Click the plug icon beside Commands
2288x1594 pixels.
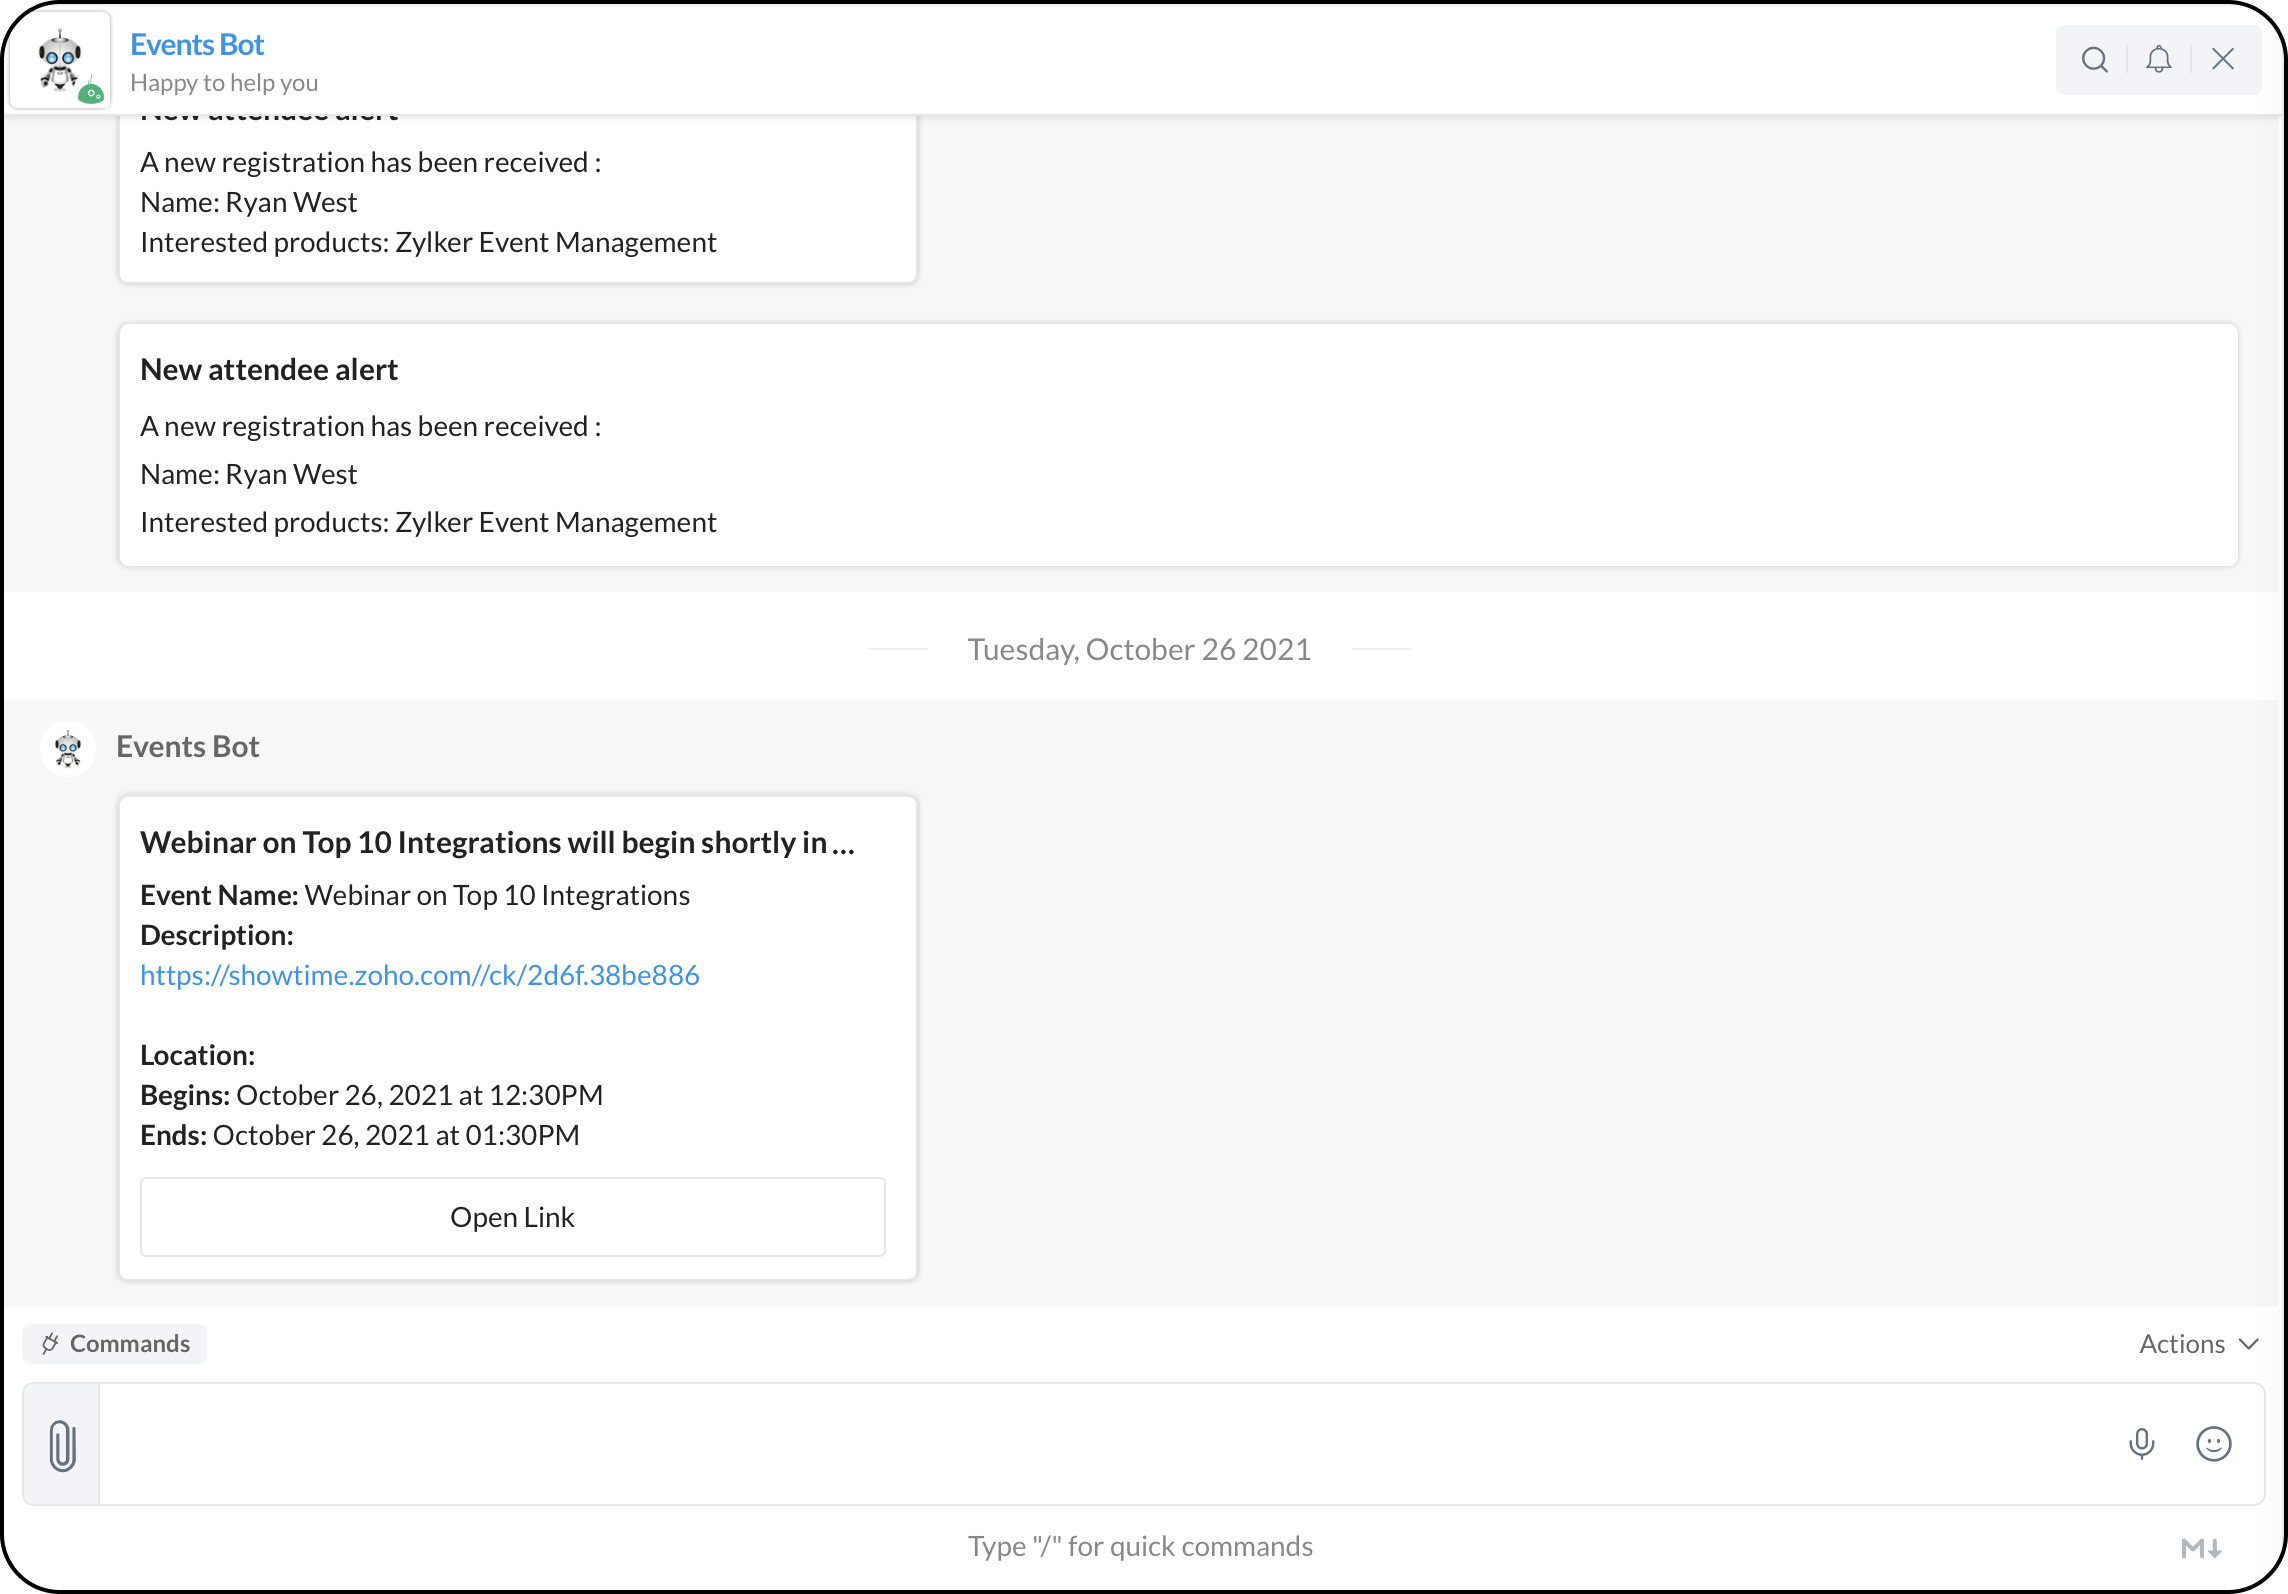pyautogui.click(x=50, y=1344)
